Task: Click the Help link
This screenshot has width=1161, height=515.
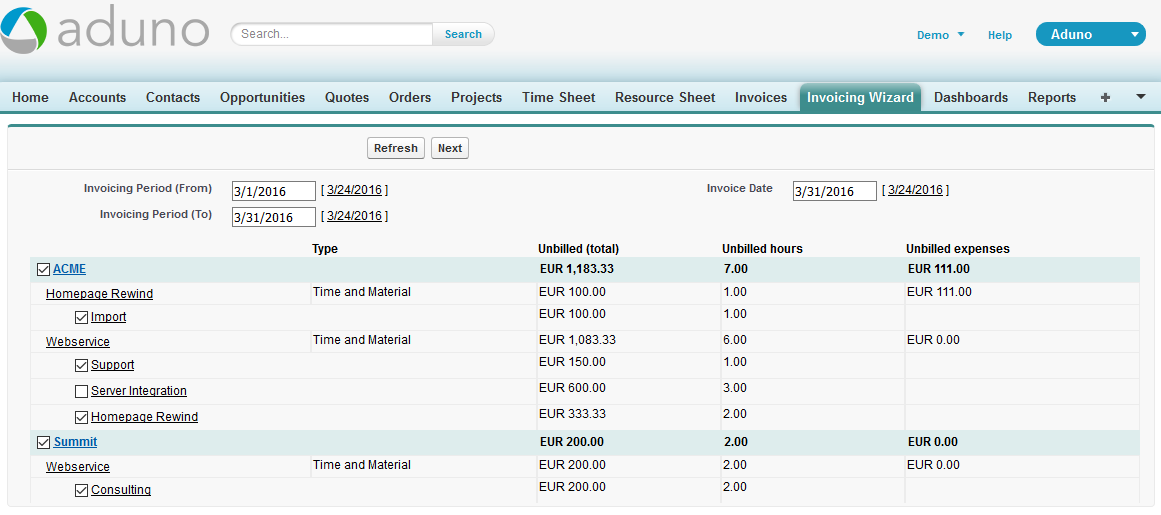Action: pyautogui.click(x=999, y=35)
